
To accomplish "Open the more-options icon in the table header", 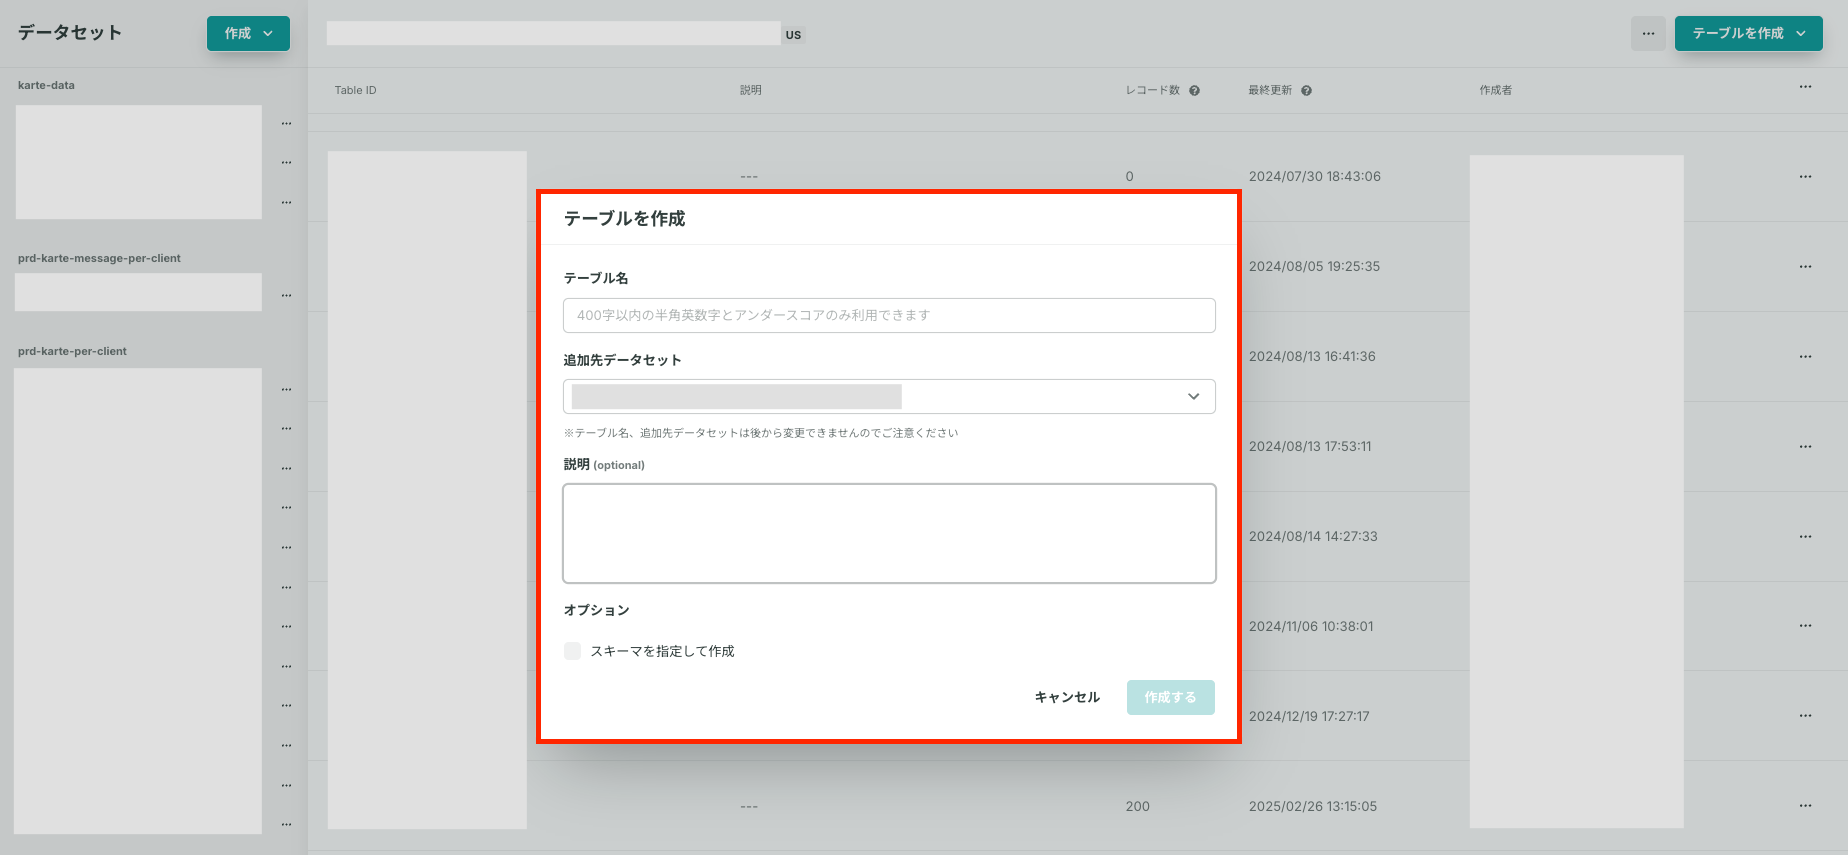I will pyautogui.click(x=1805, y=87).
